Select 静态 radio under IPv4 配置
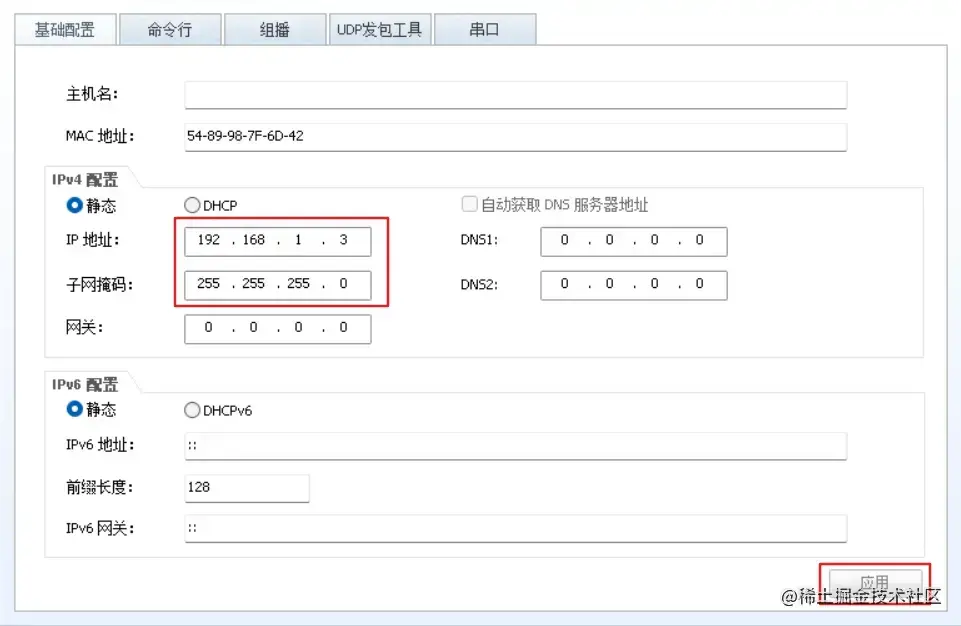The image size is (961, 626). 74,205
